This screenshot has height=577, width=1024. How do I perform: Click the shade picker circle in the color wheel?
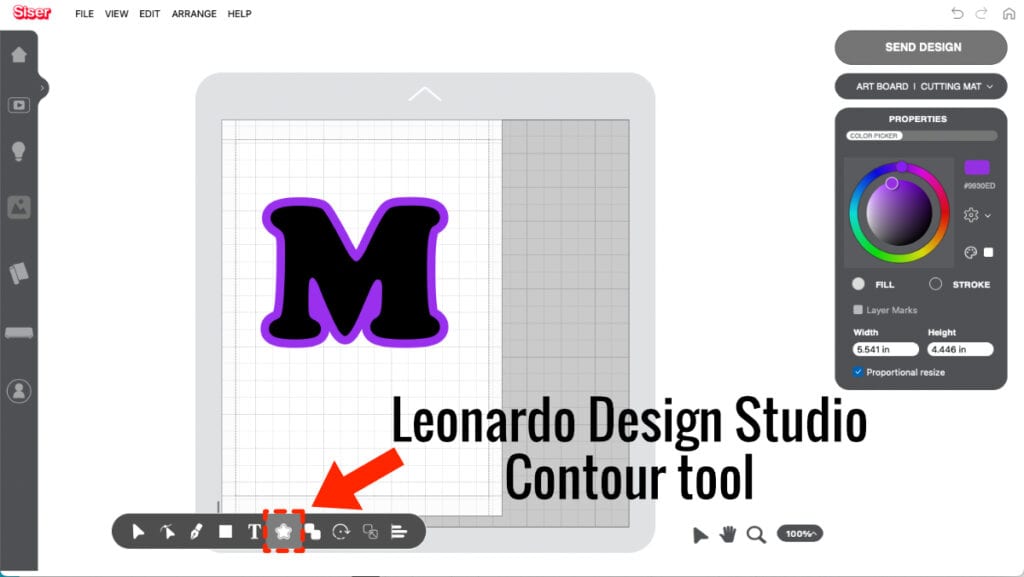click(891, 183)
